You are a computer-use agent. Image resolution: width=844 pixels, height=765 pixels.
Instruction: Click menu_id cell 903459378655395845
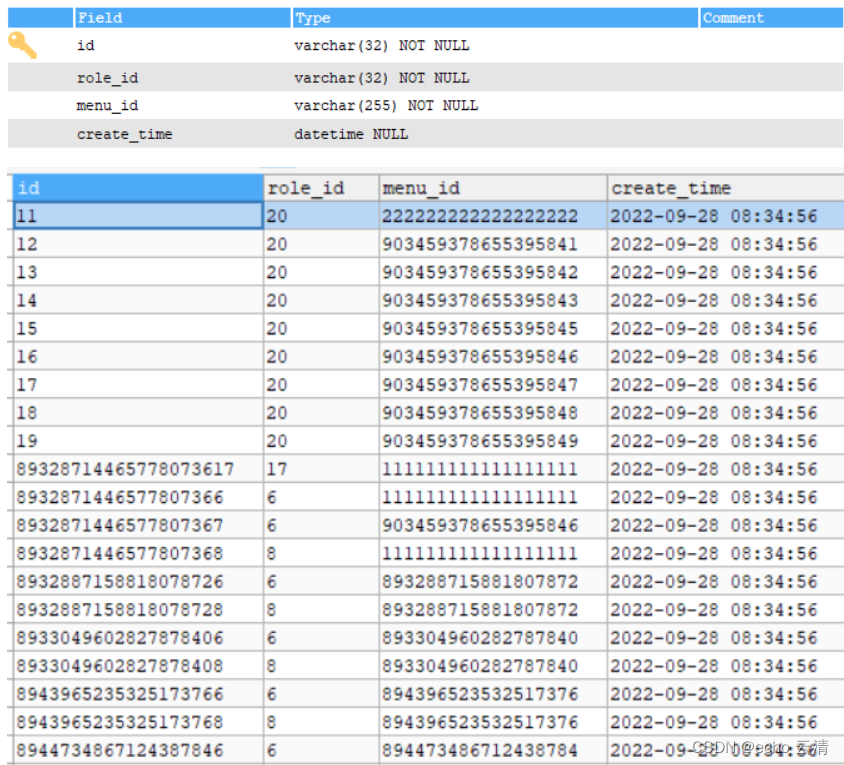(493, 328)
